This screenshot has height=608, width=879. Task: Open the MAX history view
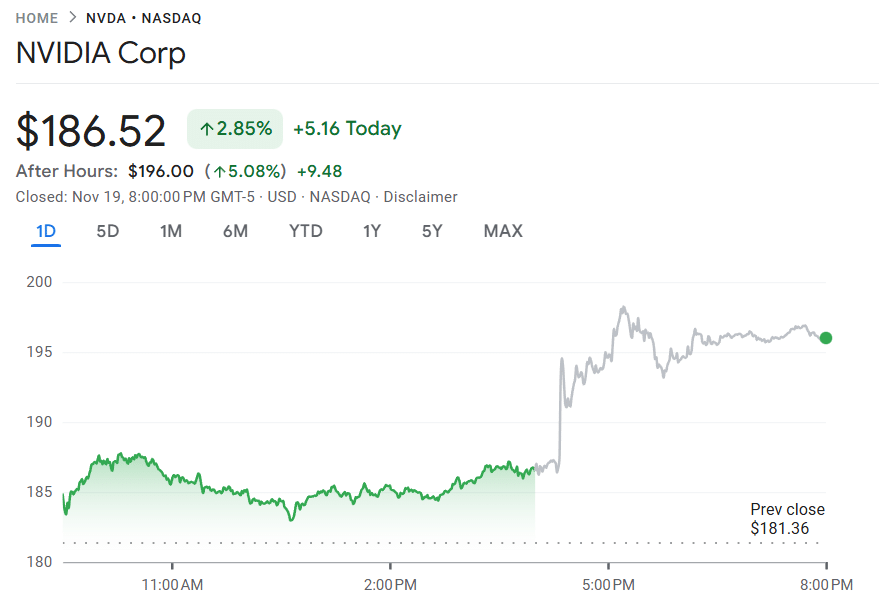click(x=502, y=231)
